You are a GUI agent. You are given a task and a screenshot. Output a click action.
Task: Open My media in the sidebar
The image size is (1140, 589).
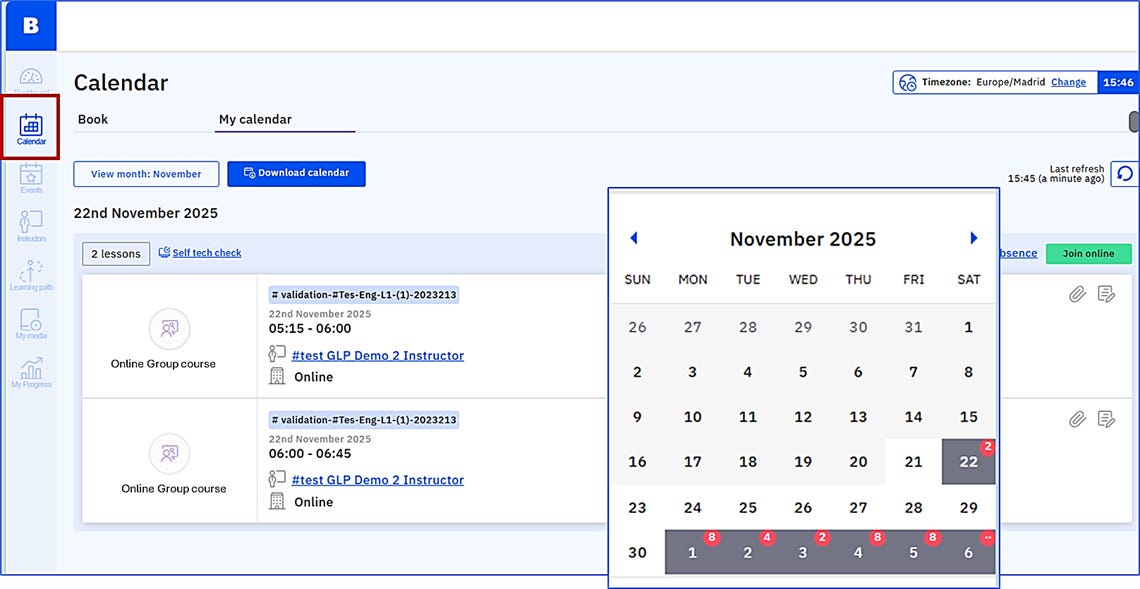31,323
